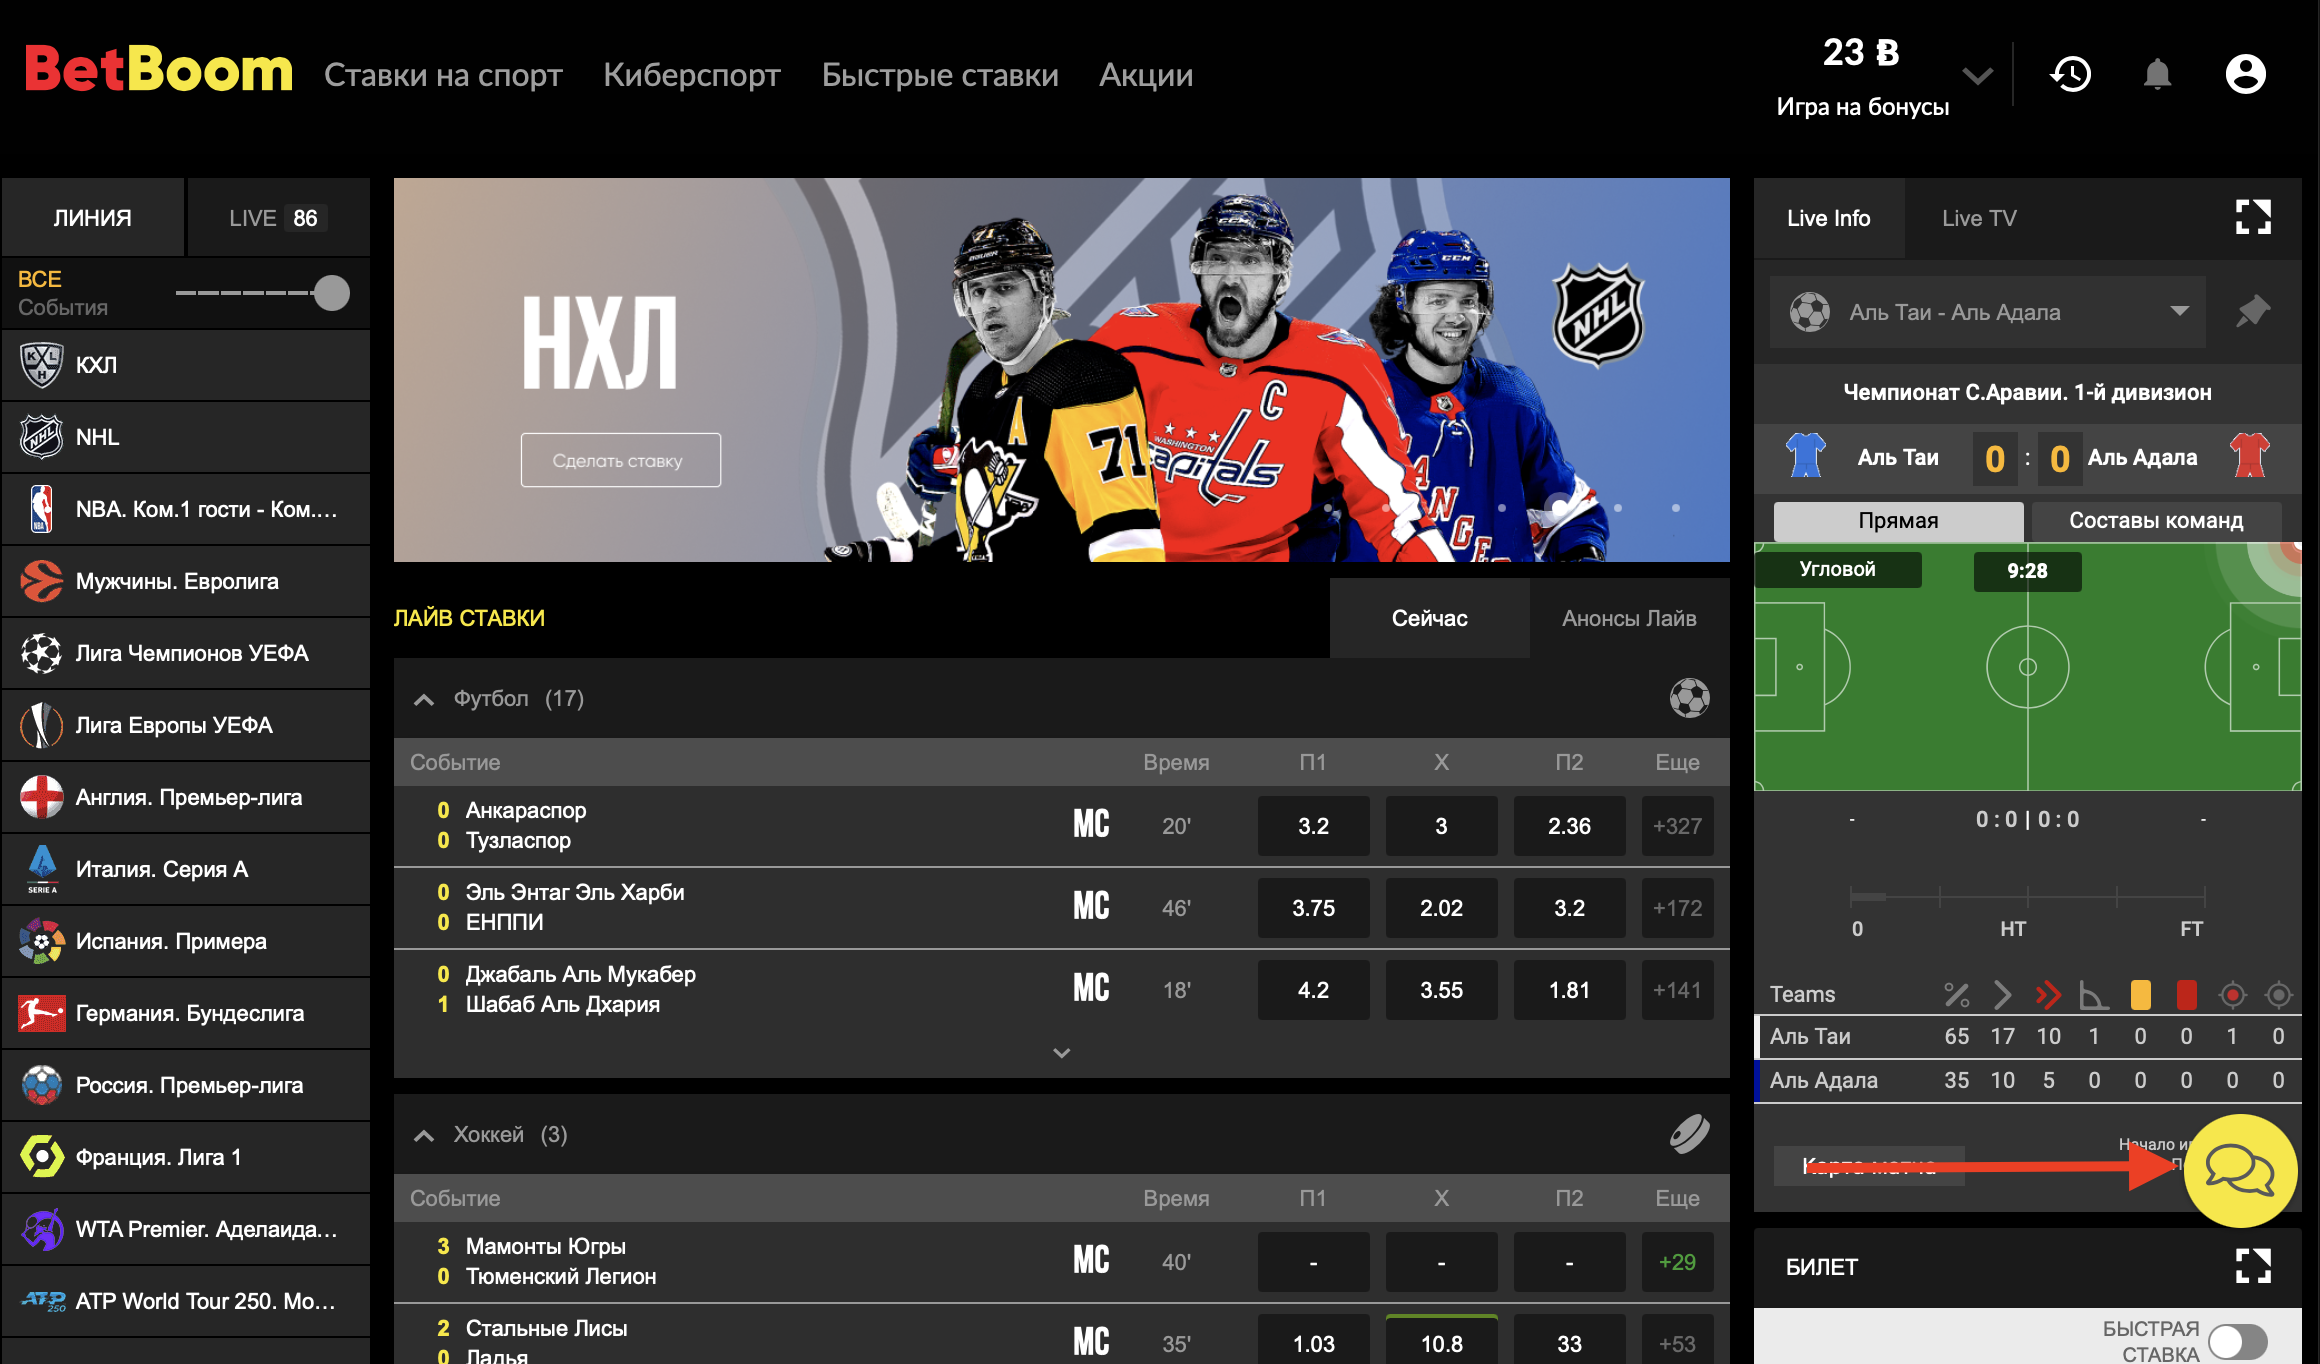Pin the Аль Таи - Аль Адала match

[2253, 312]
